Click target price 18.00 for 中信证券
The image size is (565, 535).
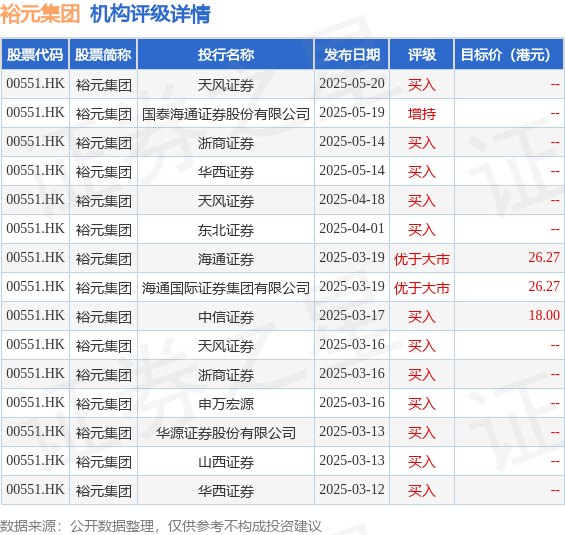click(544, 316)
